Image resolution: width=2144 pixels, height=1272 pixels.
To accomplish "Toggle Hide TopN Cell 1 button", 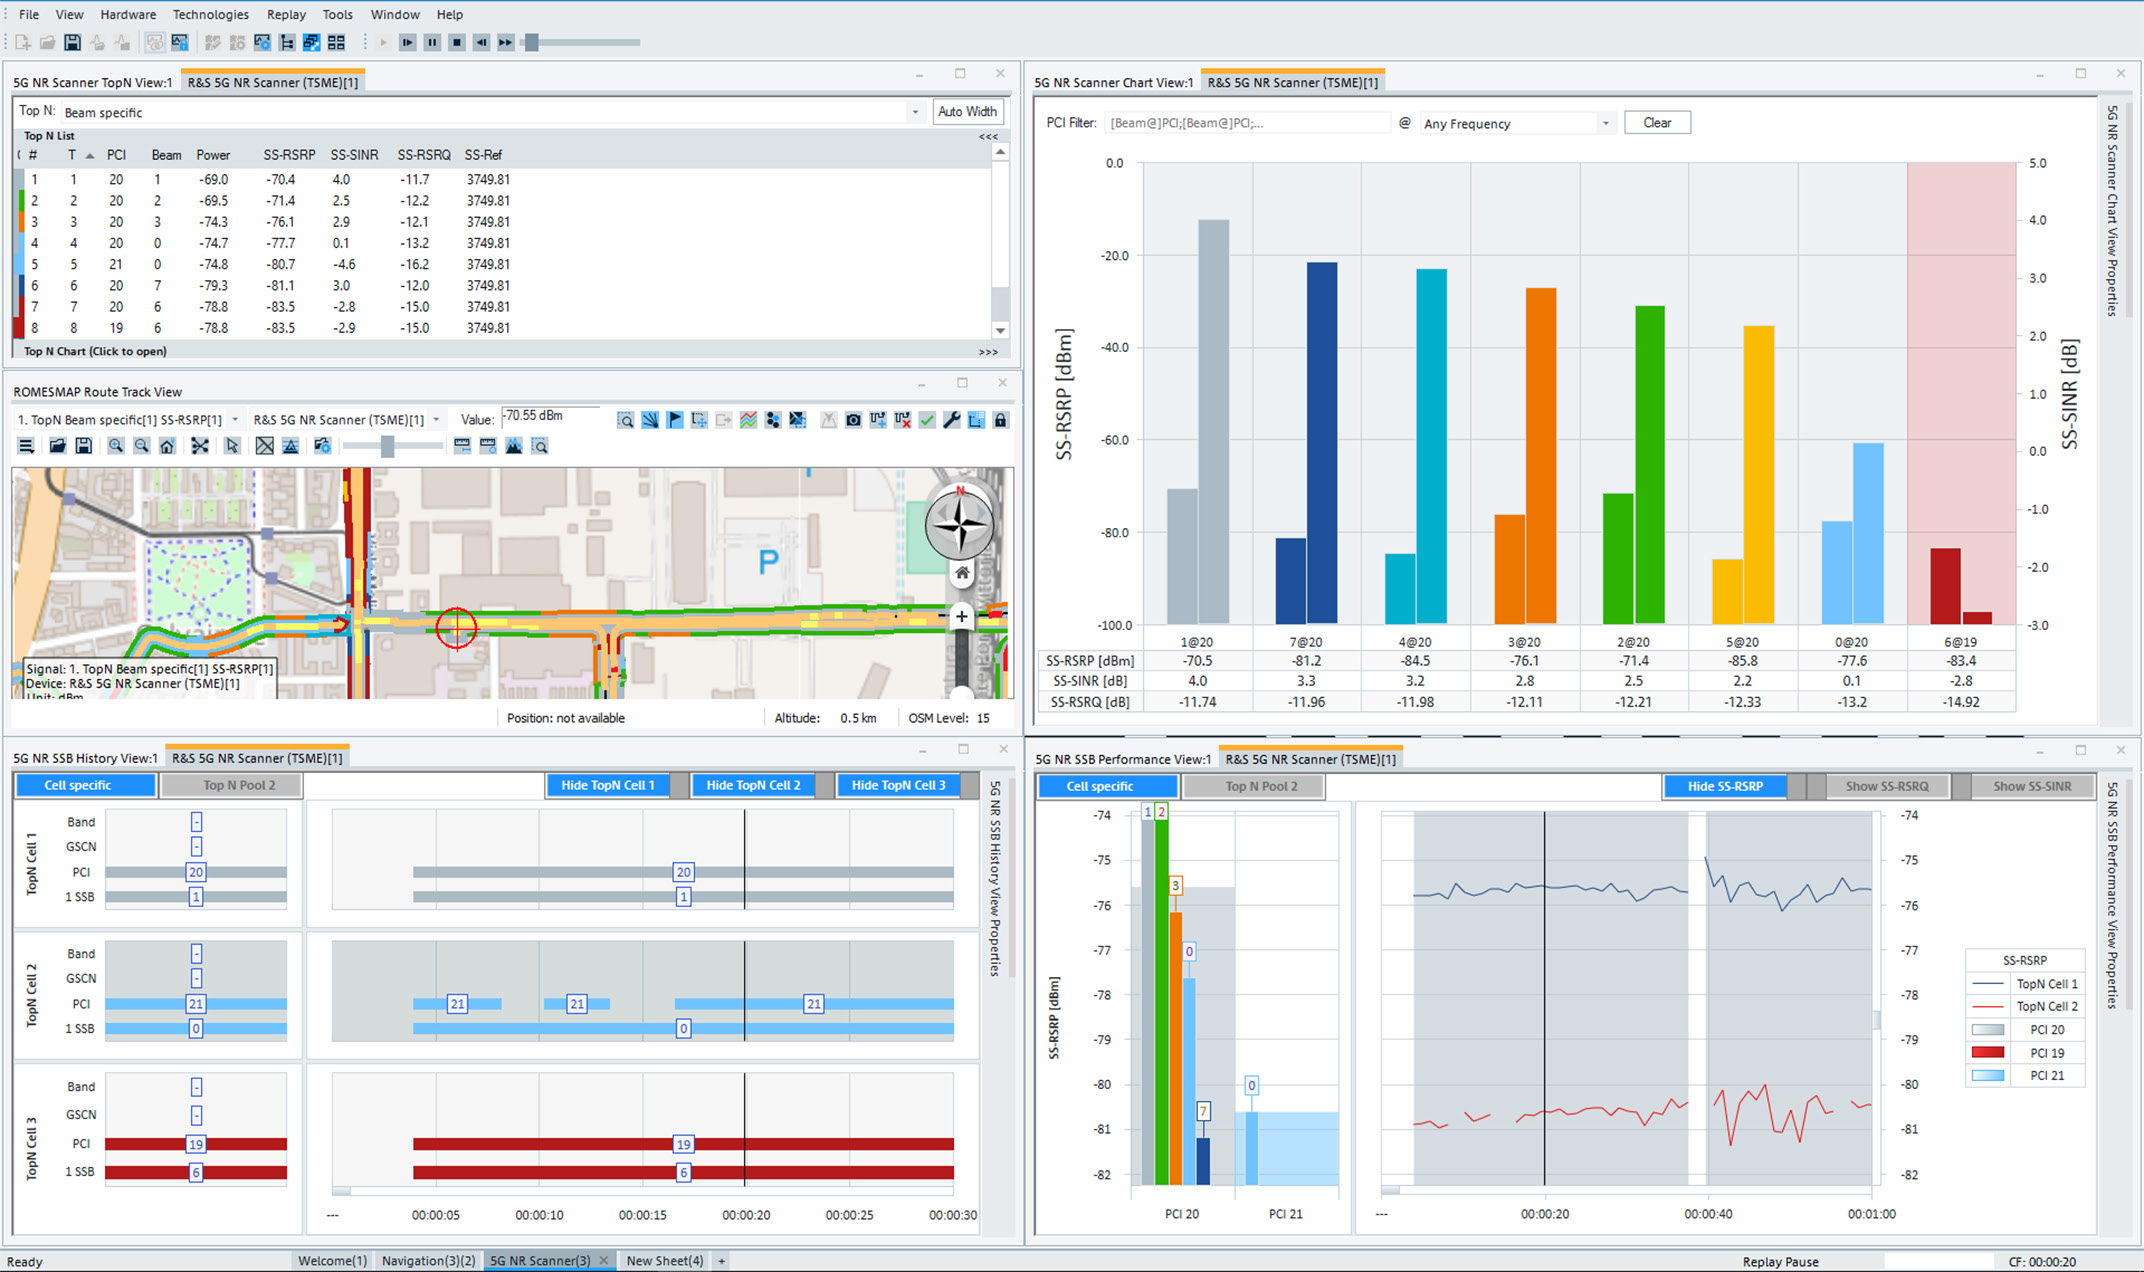I will point(607,785).
